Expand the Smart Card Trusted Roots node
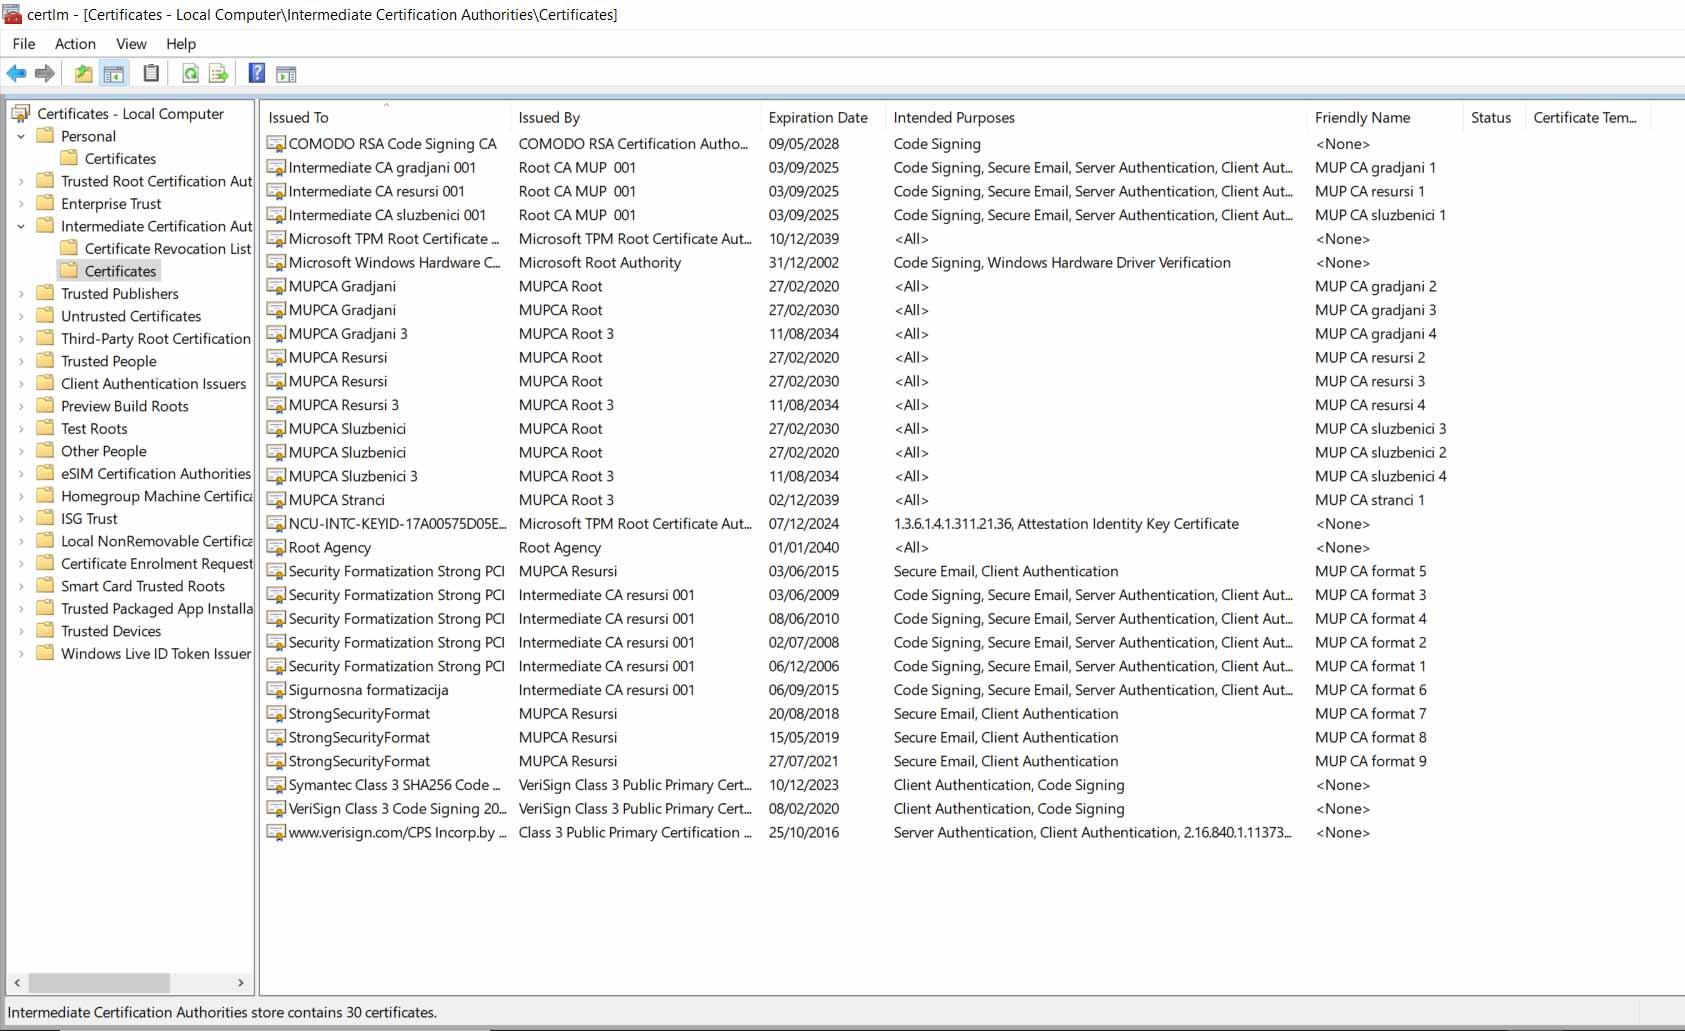The width and height of the screenshot is (1685, 1031). 21,587
